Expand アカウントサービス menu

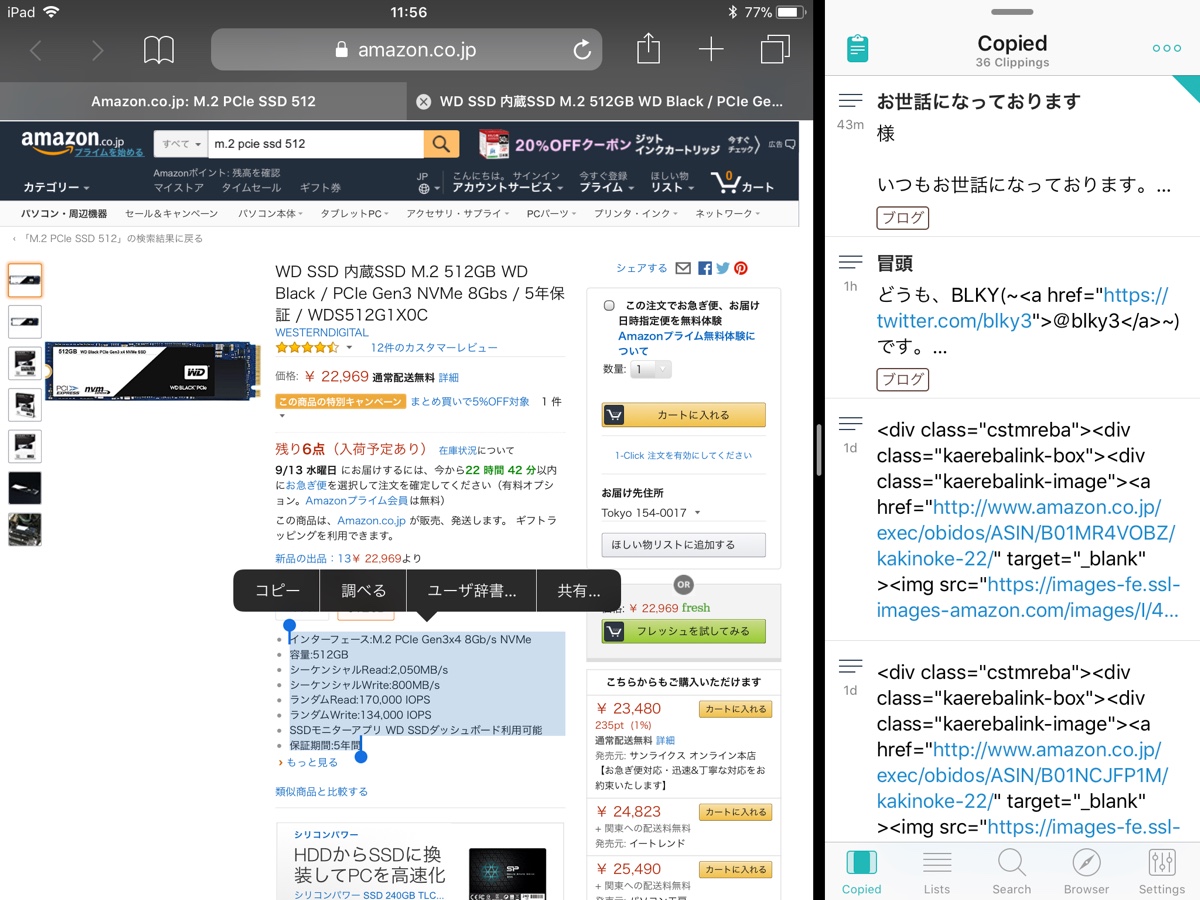coord(506,187)
